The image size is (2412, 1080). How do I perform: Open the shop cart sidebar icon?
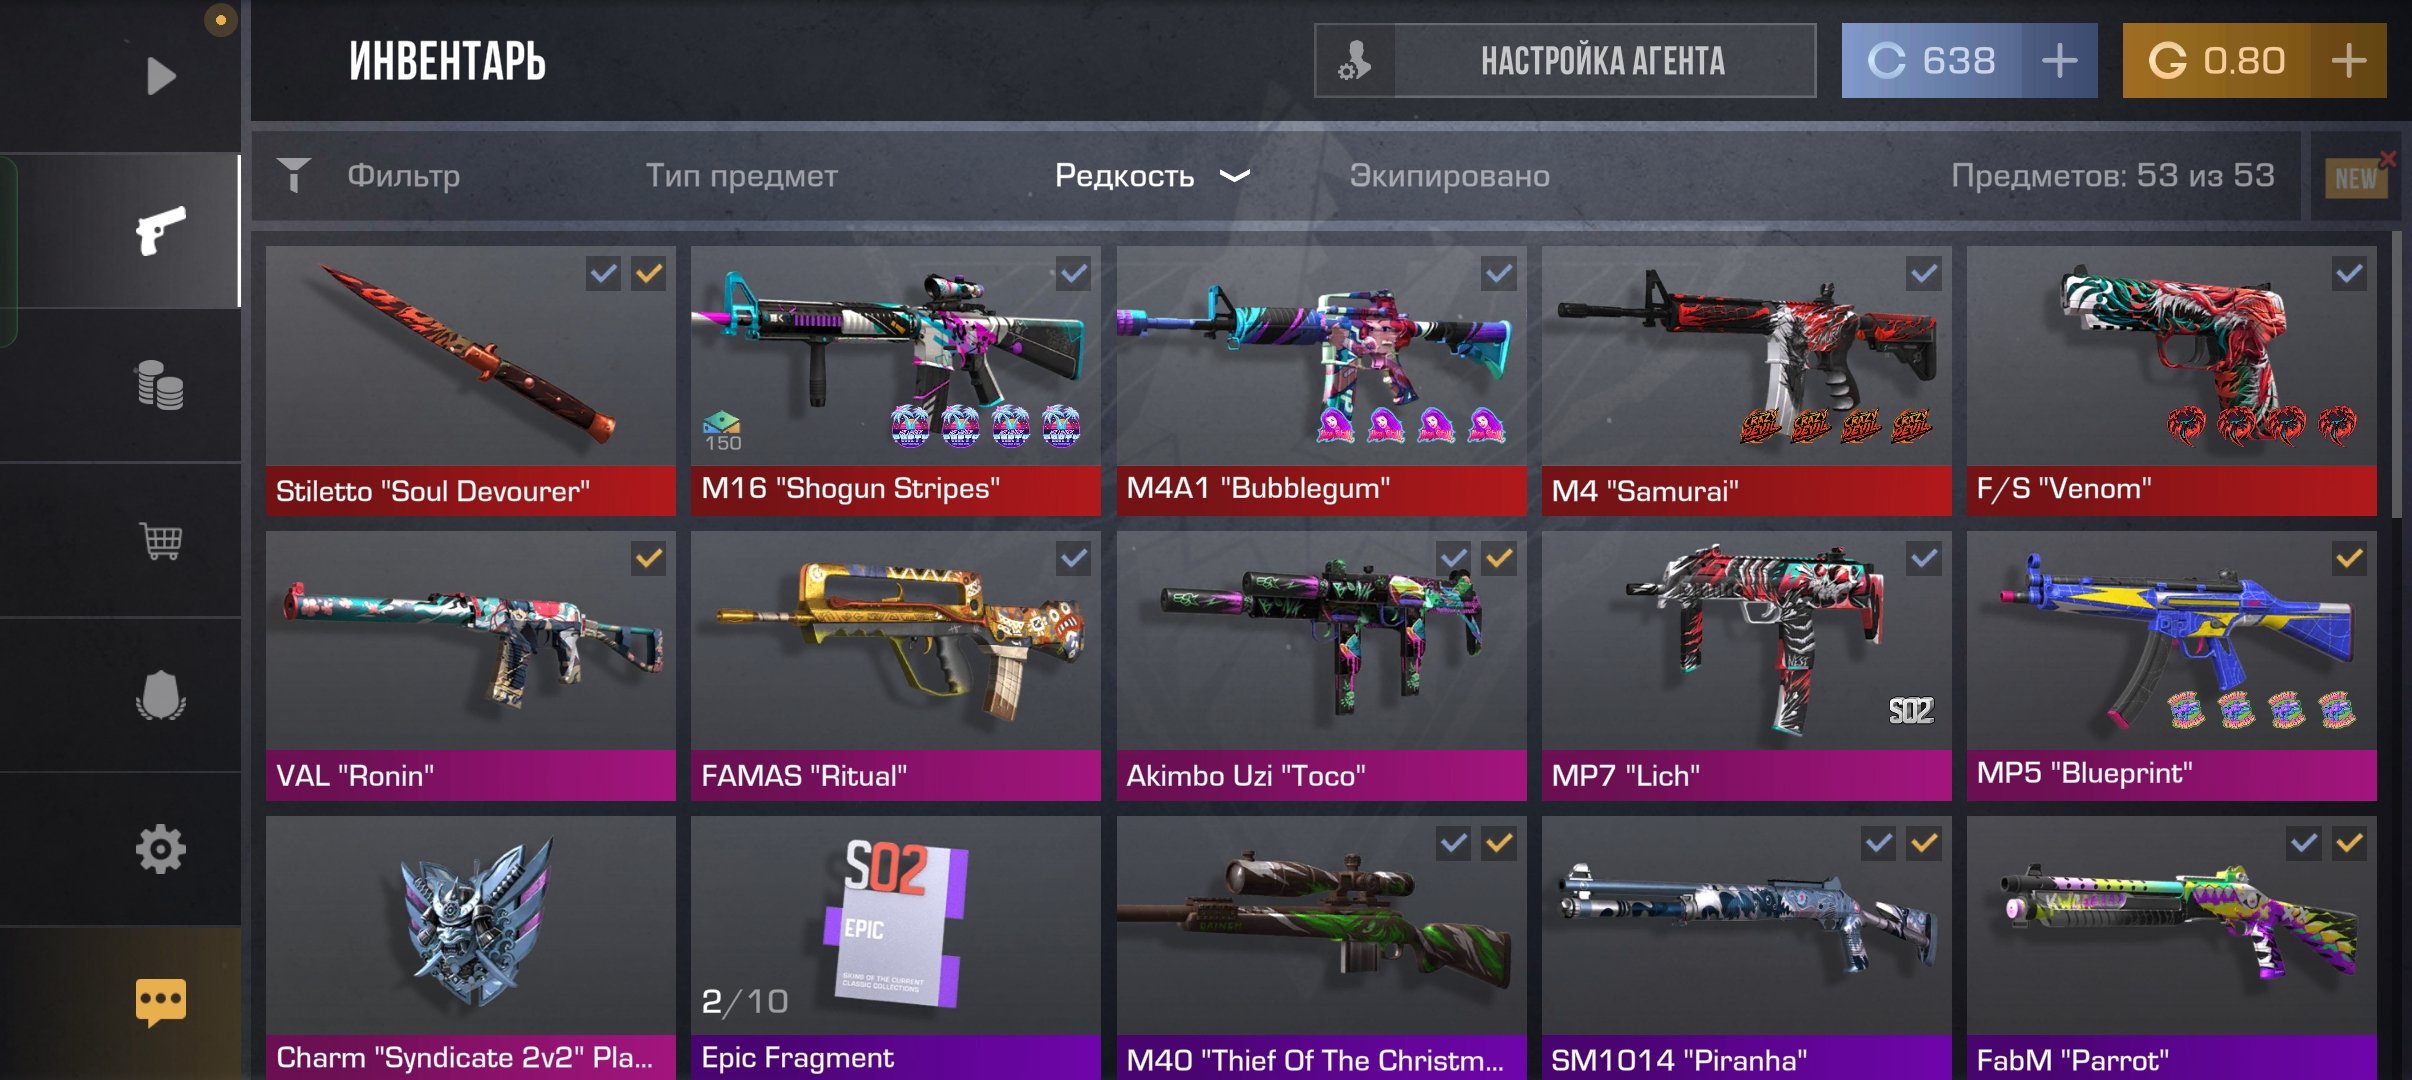tap(160, 541)
